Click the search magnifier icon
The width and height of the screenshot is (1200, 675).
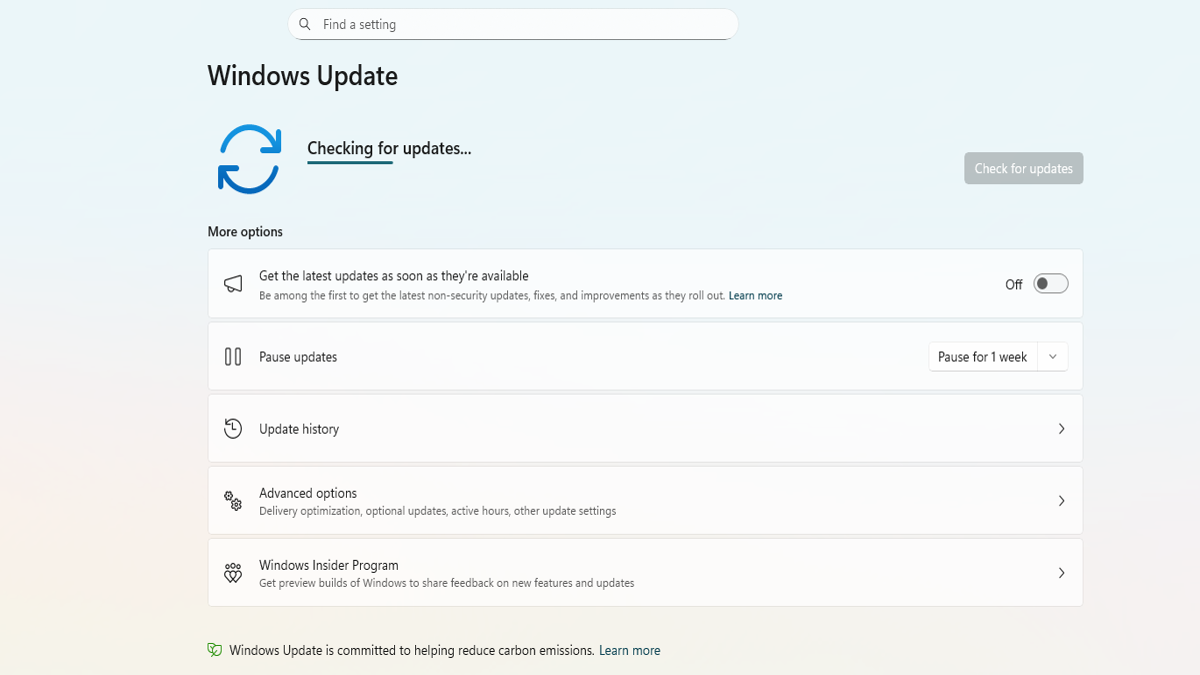pyautogui.click(x=305, y=24)
